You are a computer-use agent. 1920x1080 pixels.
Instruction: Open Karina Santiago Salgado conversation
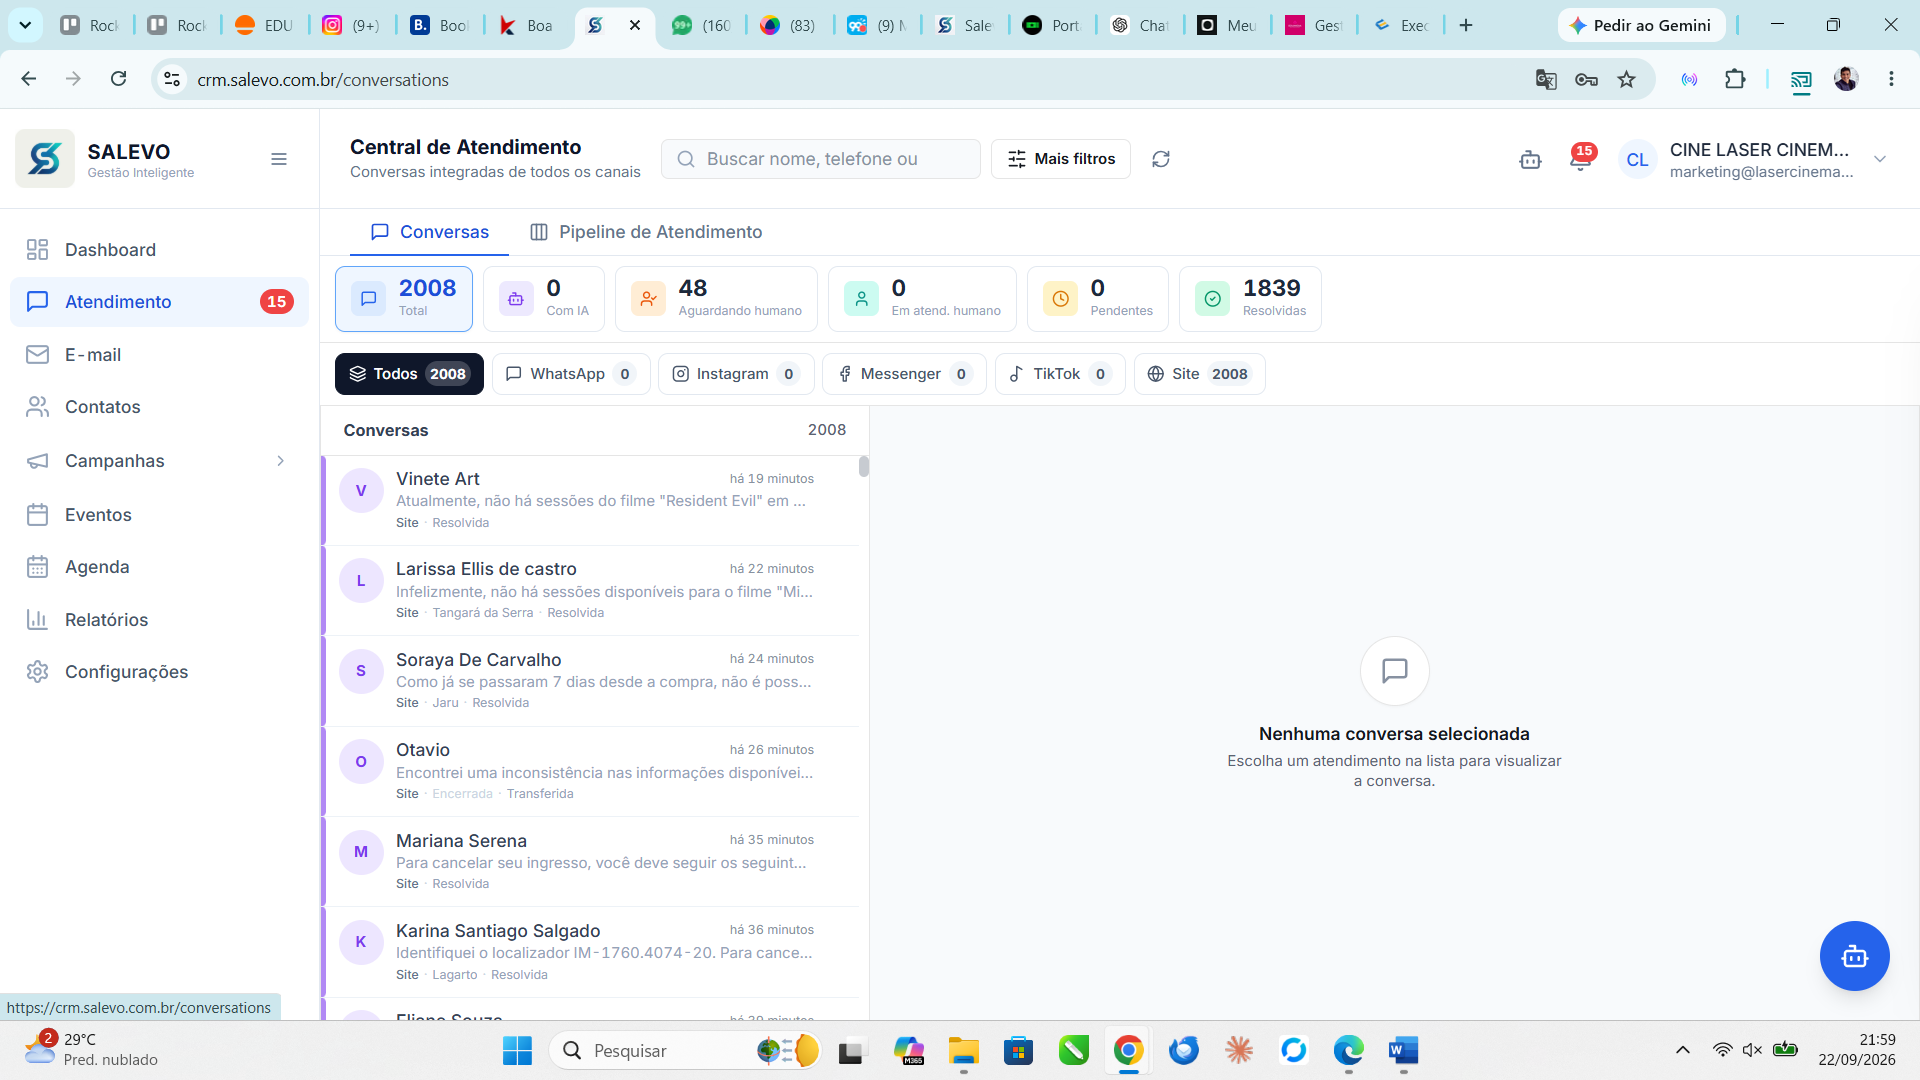(x=590, y=952)
